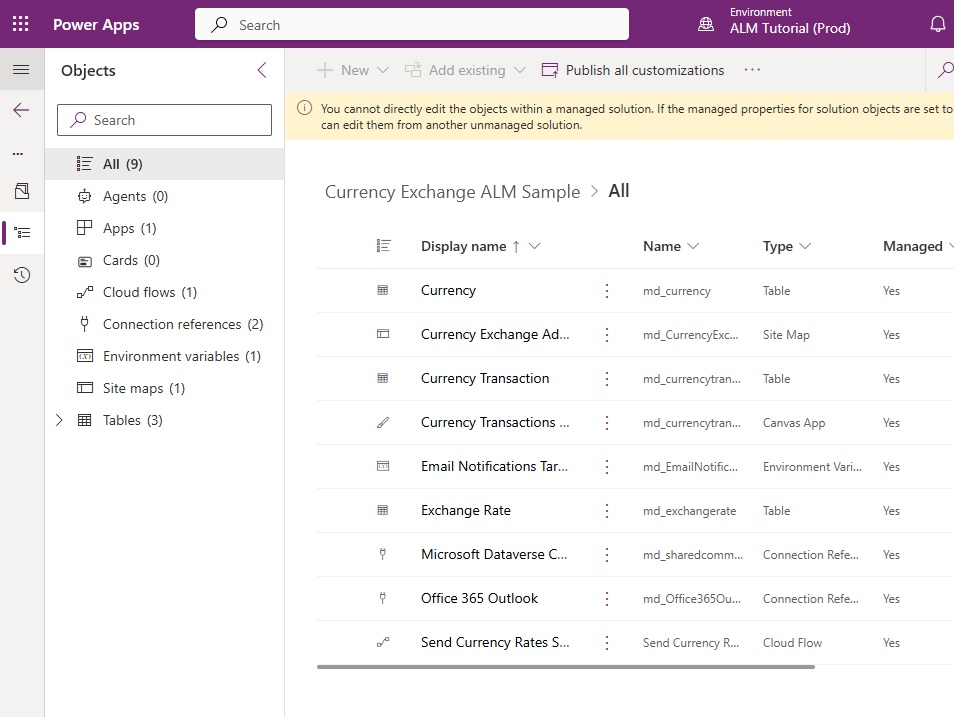This screenshot has height=717, width=954.
Task: Open more commands ellipsis in toolbar
Action: pyautogui.click(x=752, y=70)
